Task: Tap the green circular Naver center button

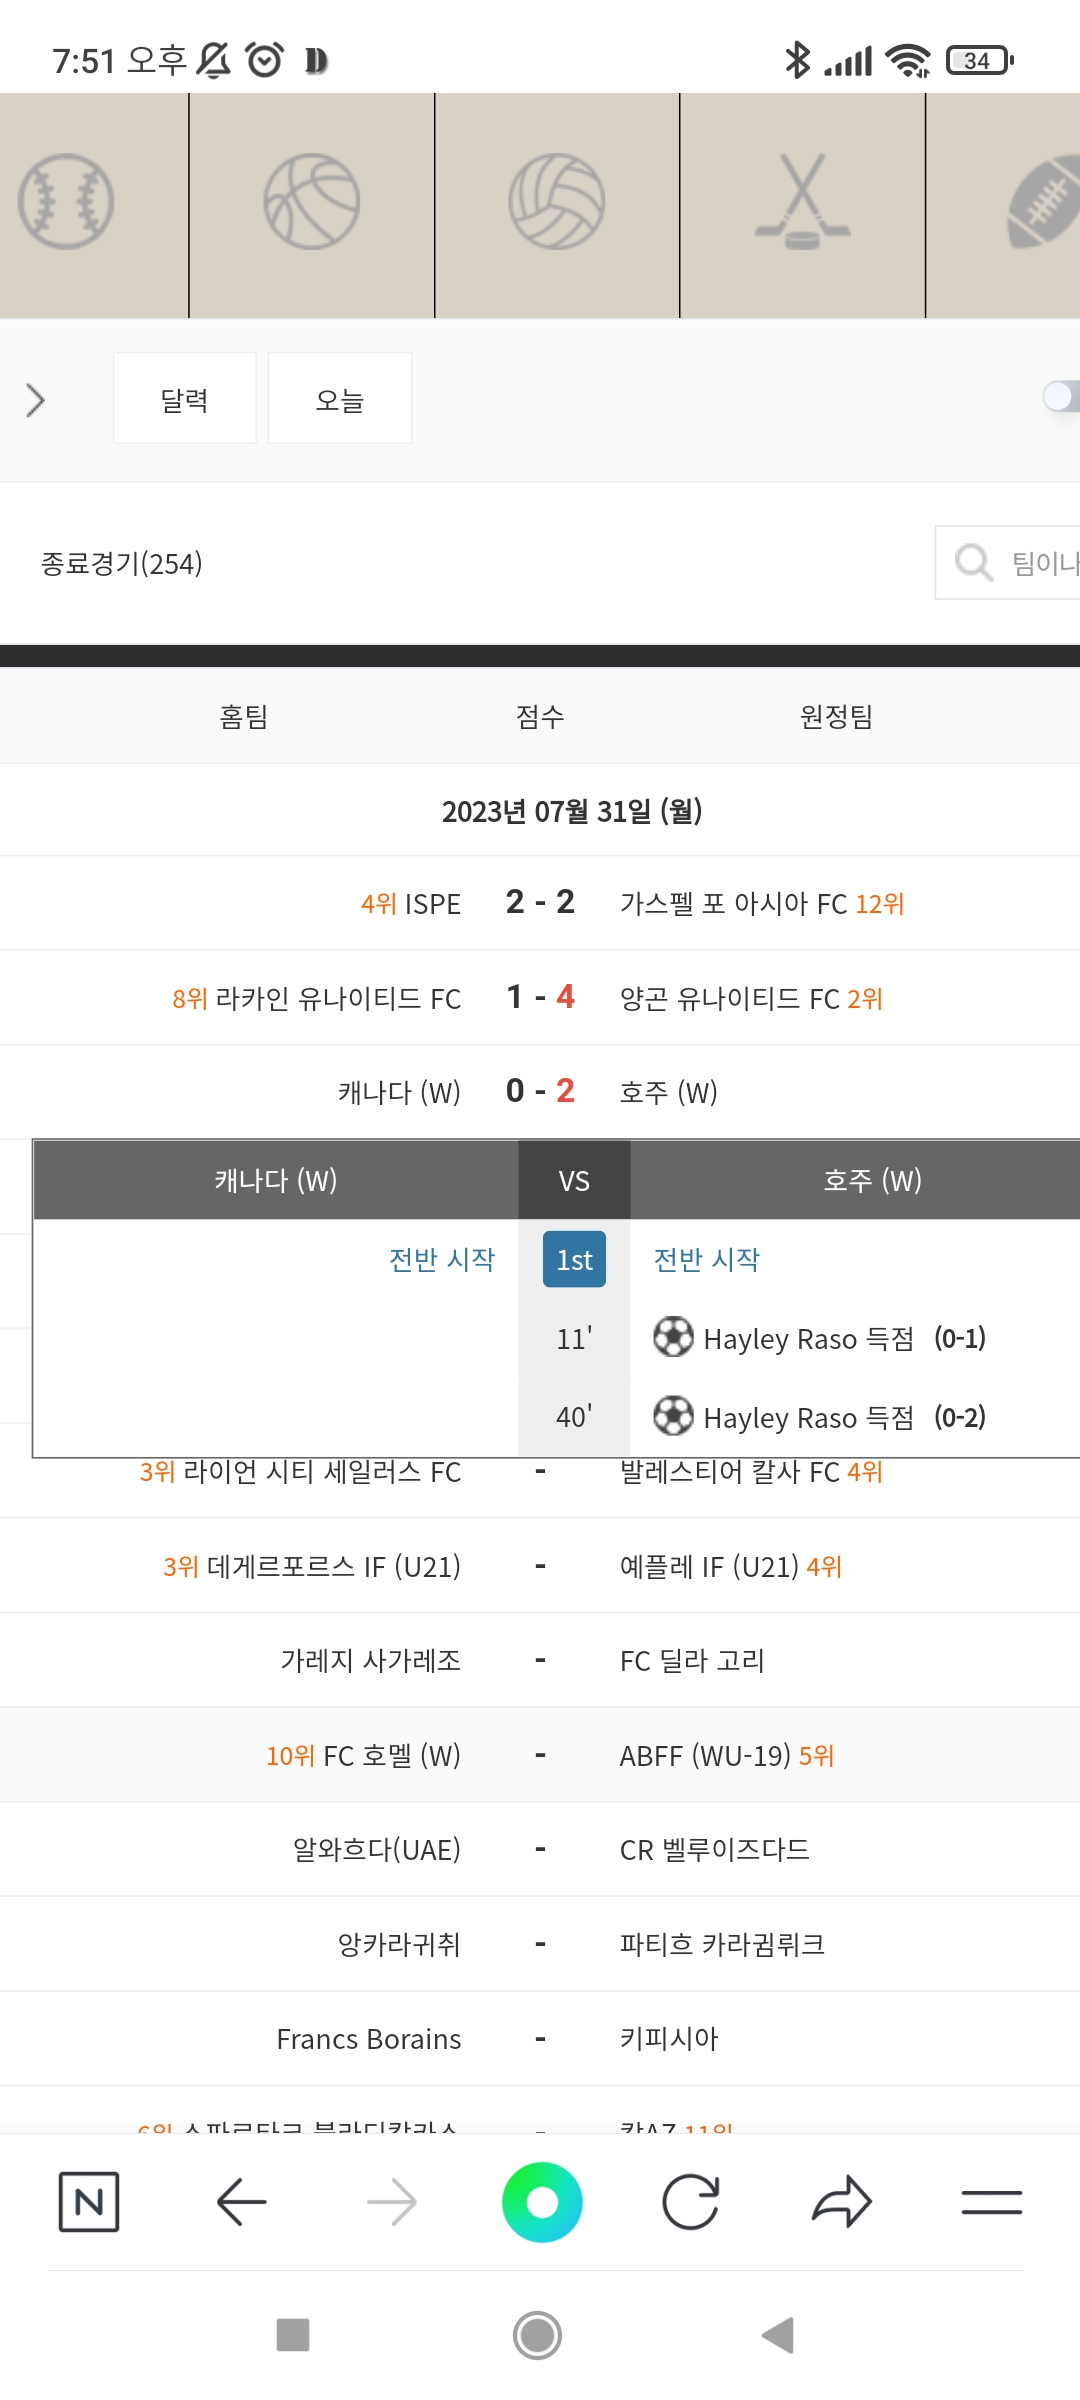Action: pyautogui.click(x=541, y=2201)
